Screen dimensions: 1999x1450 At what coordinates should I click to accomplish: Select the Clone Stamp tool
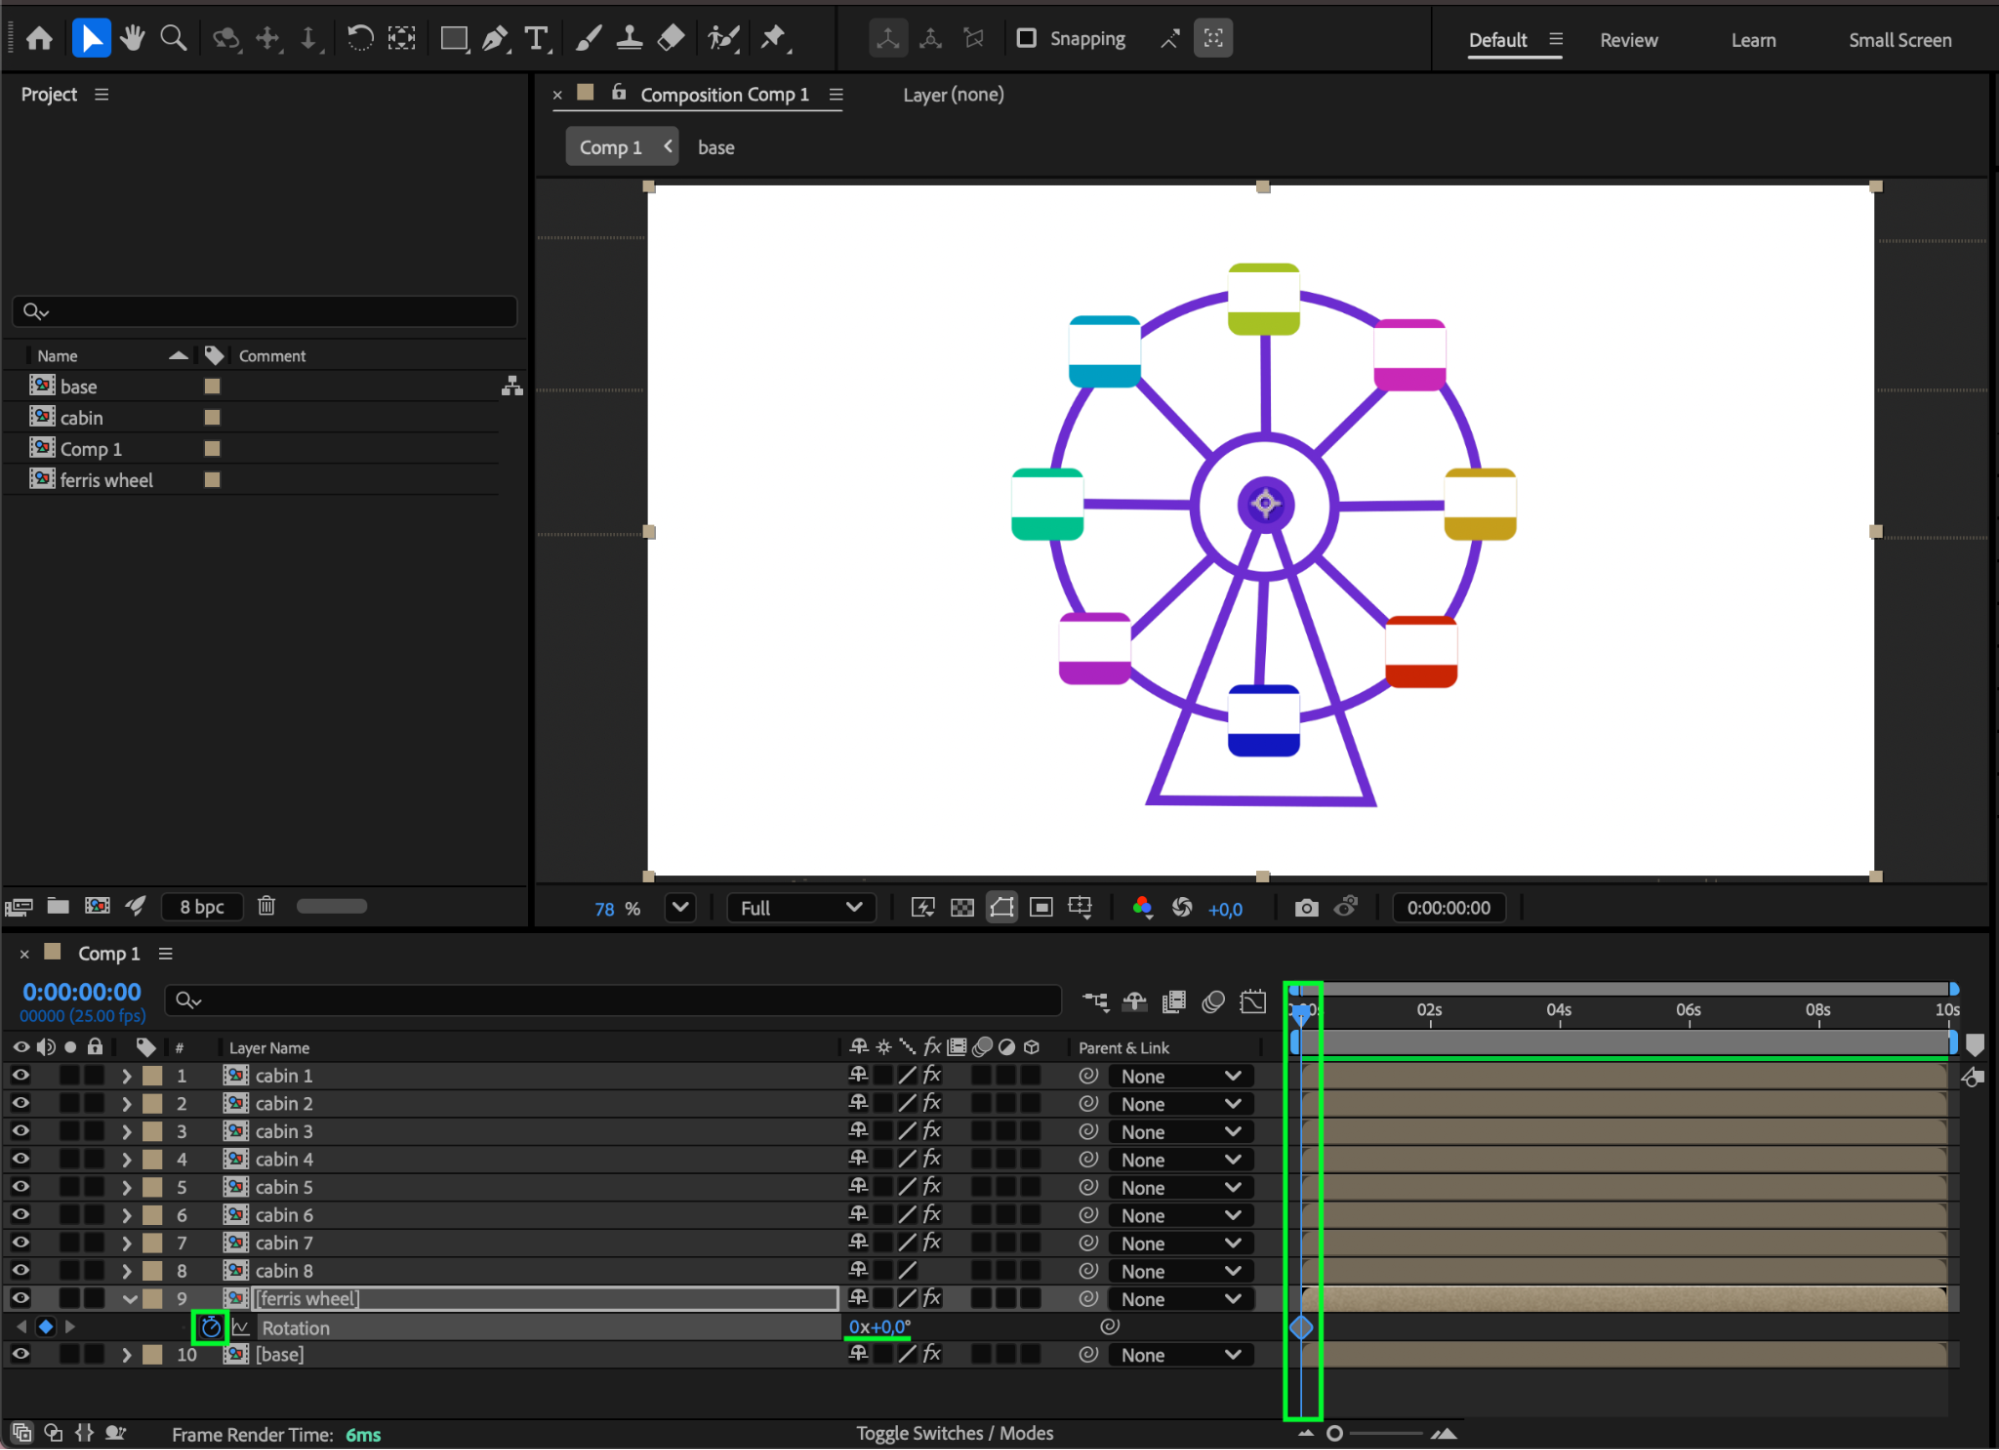tap(629, 39)
